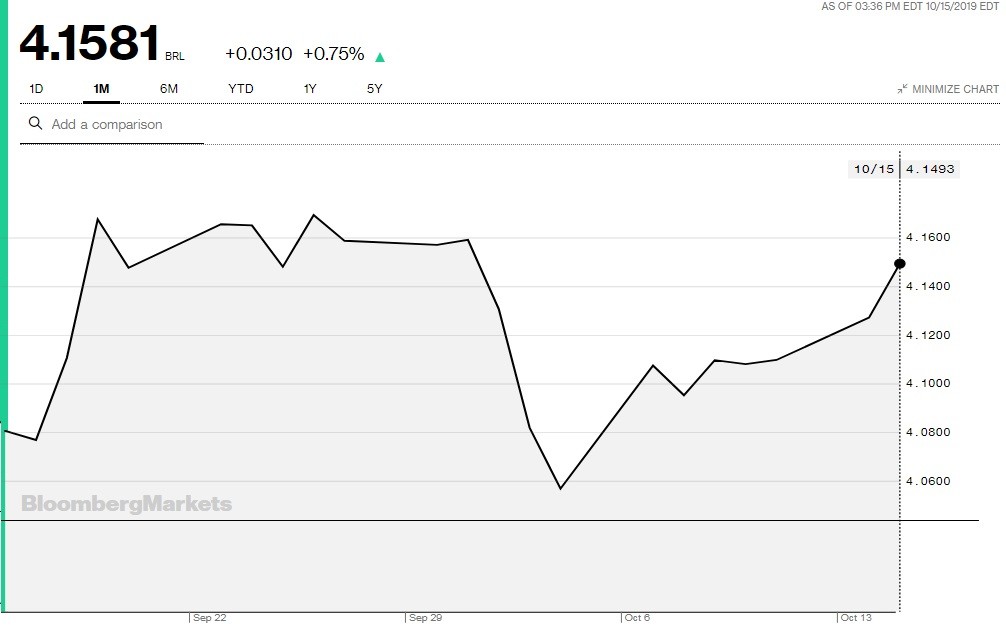Click the BloombergMarkets watermark logo
1006x631 pixels.
(126, 504)
